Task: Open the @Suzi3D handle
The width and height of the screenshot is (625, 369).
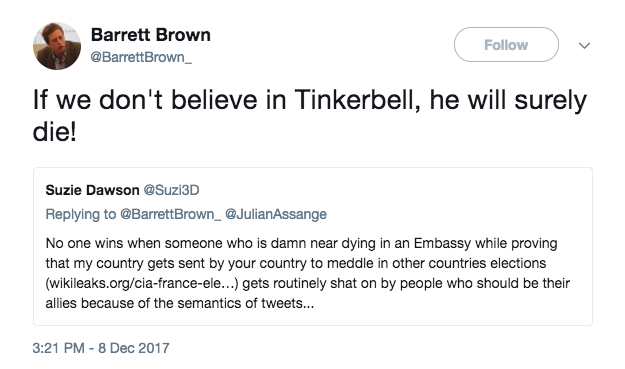Action: pos(171,190)
